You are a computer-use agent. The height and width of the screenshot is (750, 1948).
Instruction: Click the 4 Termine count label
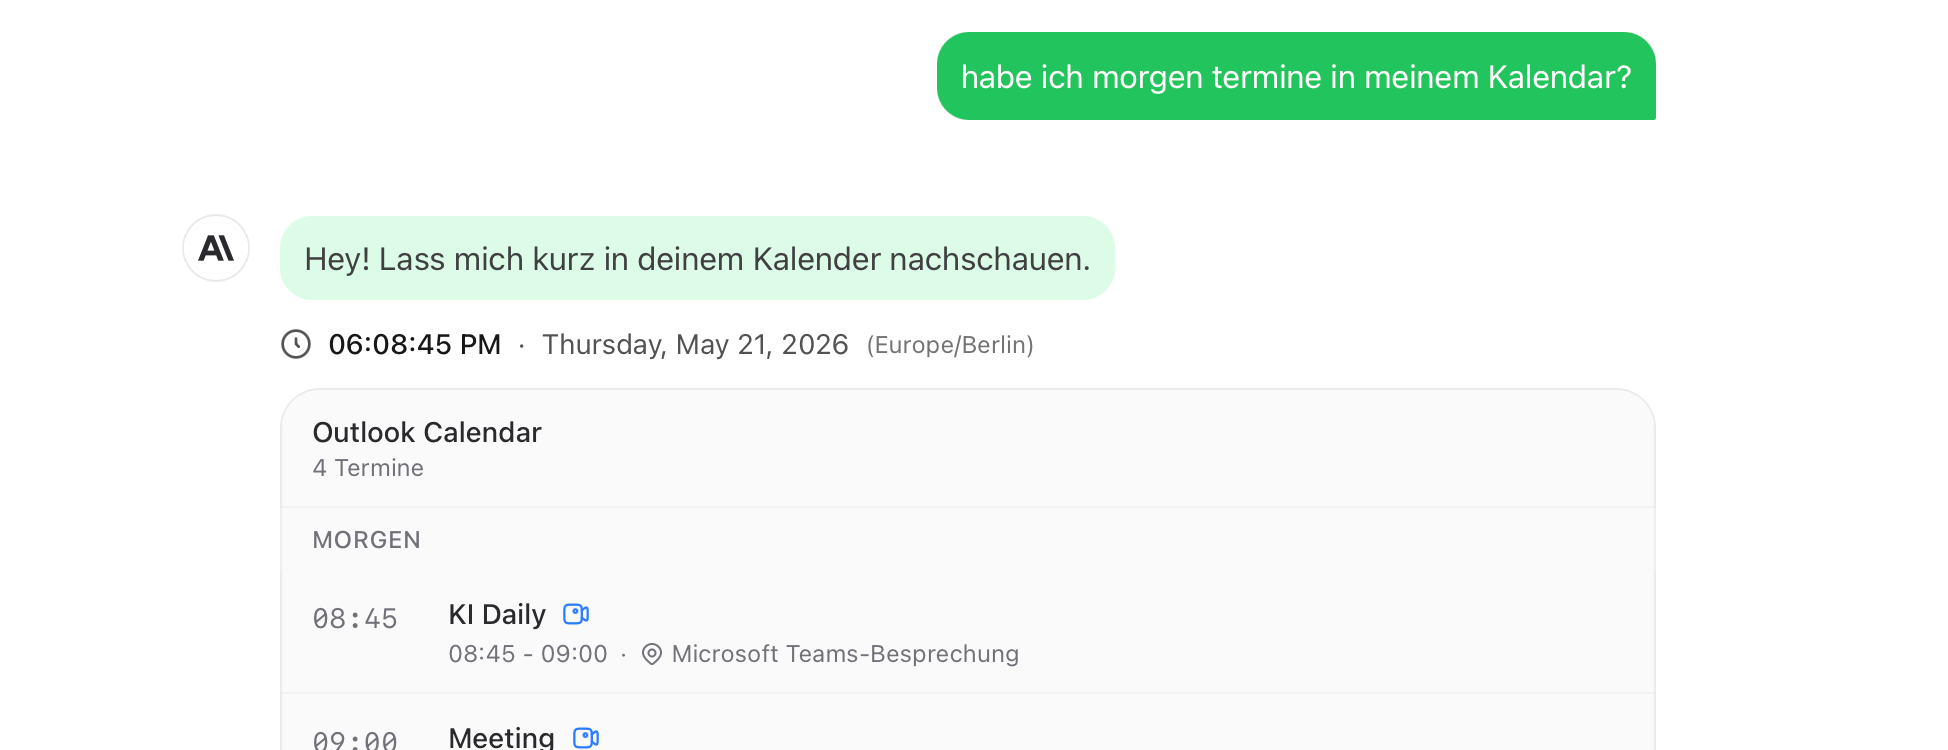pyautogui.click(x=368, y=468)
